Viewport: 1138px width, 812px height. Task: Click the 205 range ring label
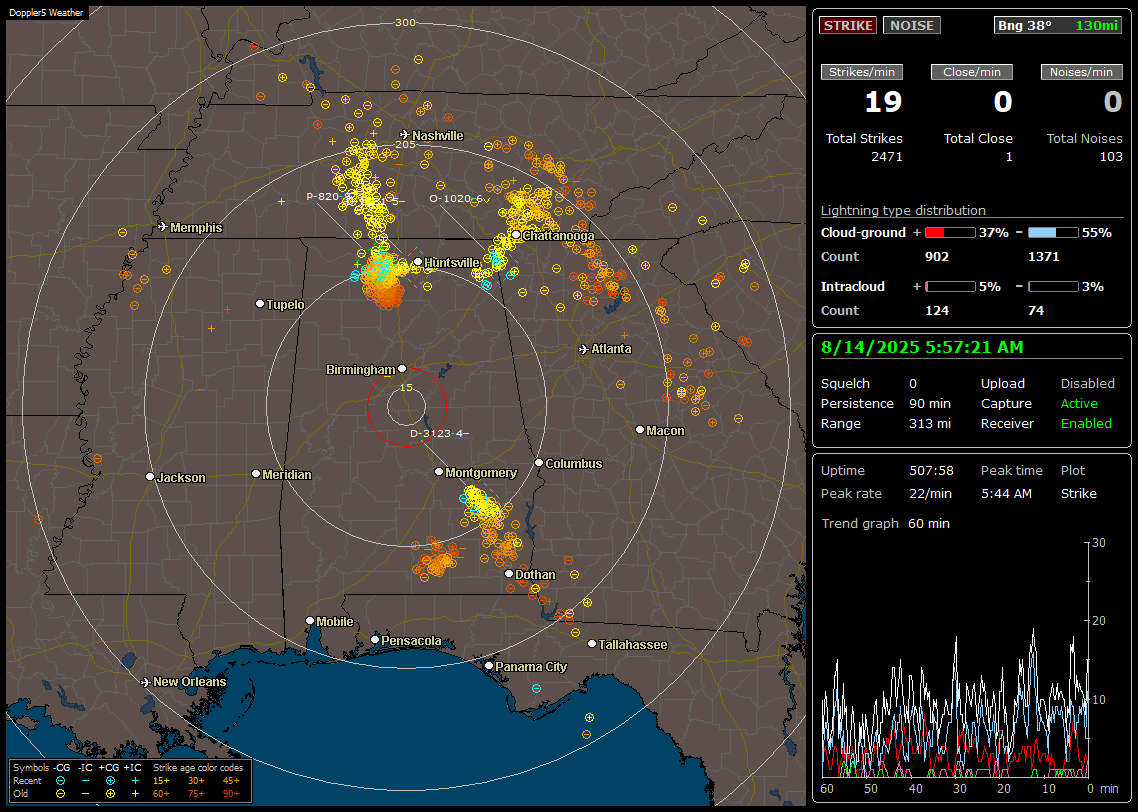click(405, 144)
